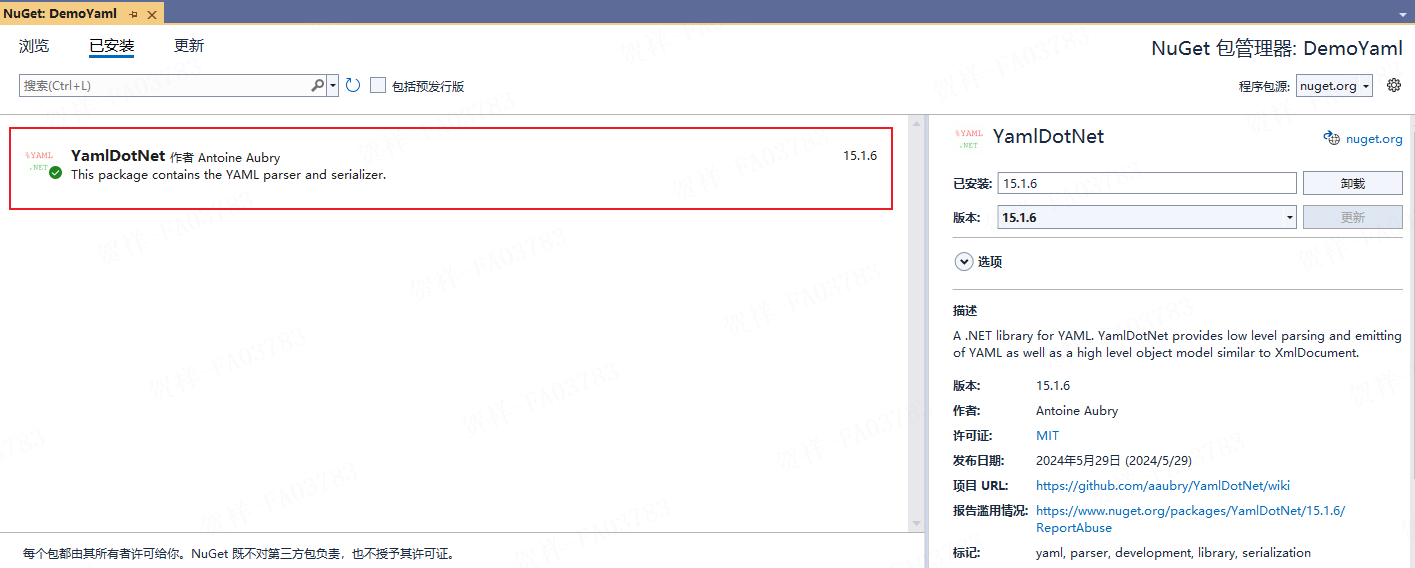Expand the 选项 options section

[964, 262]
